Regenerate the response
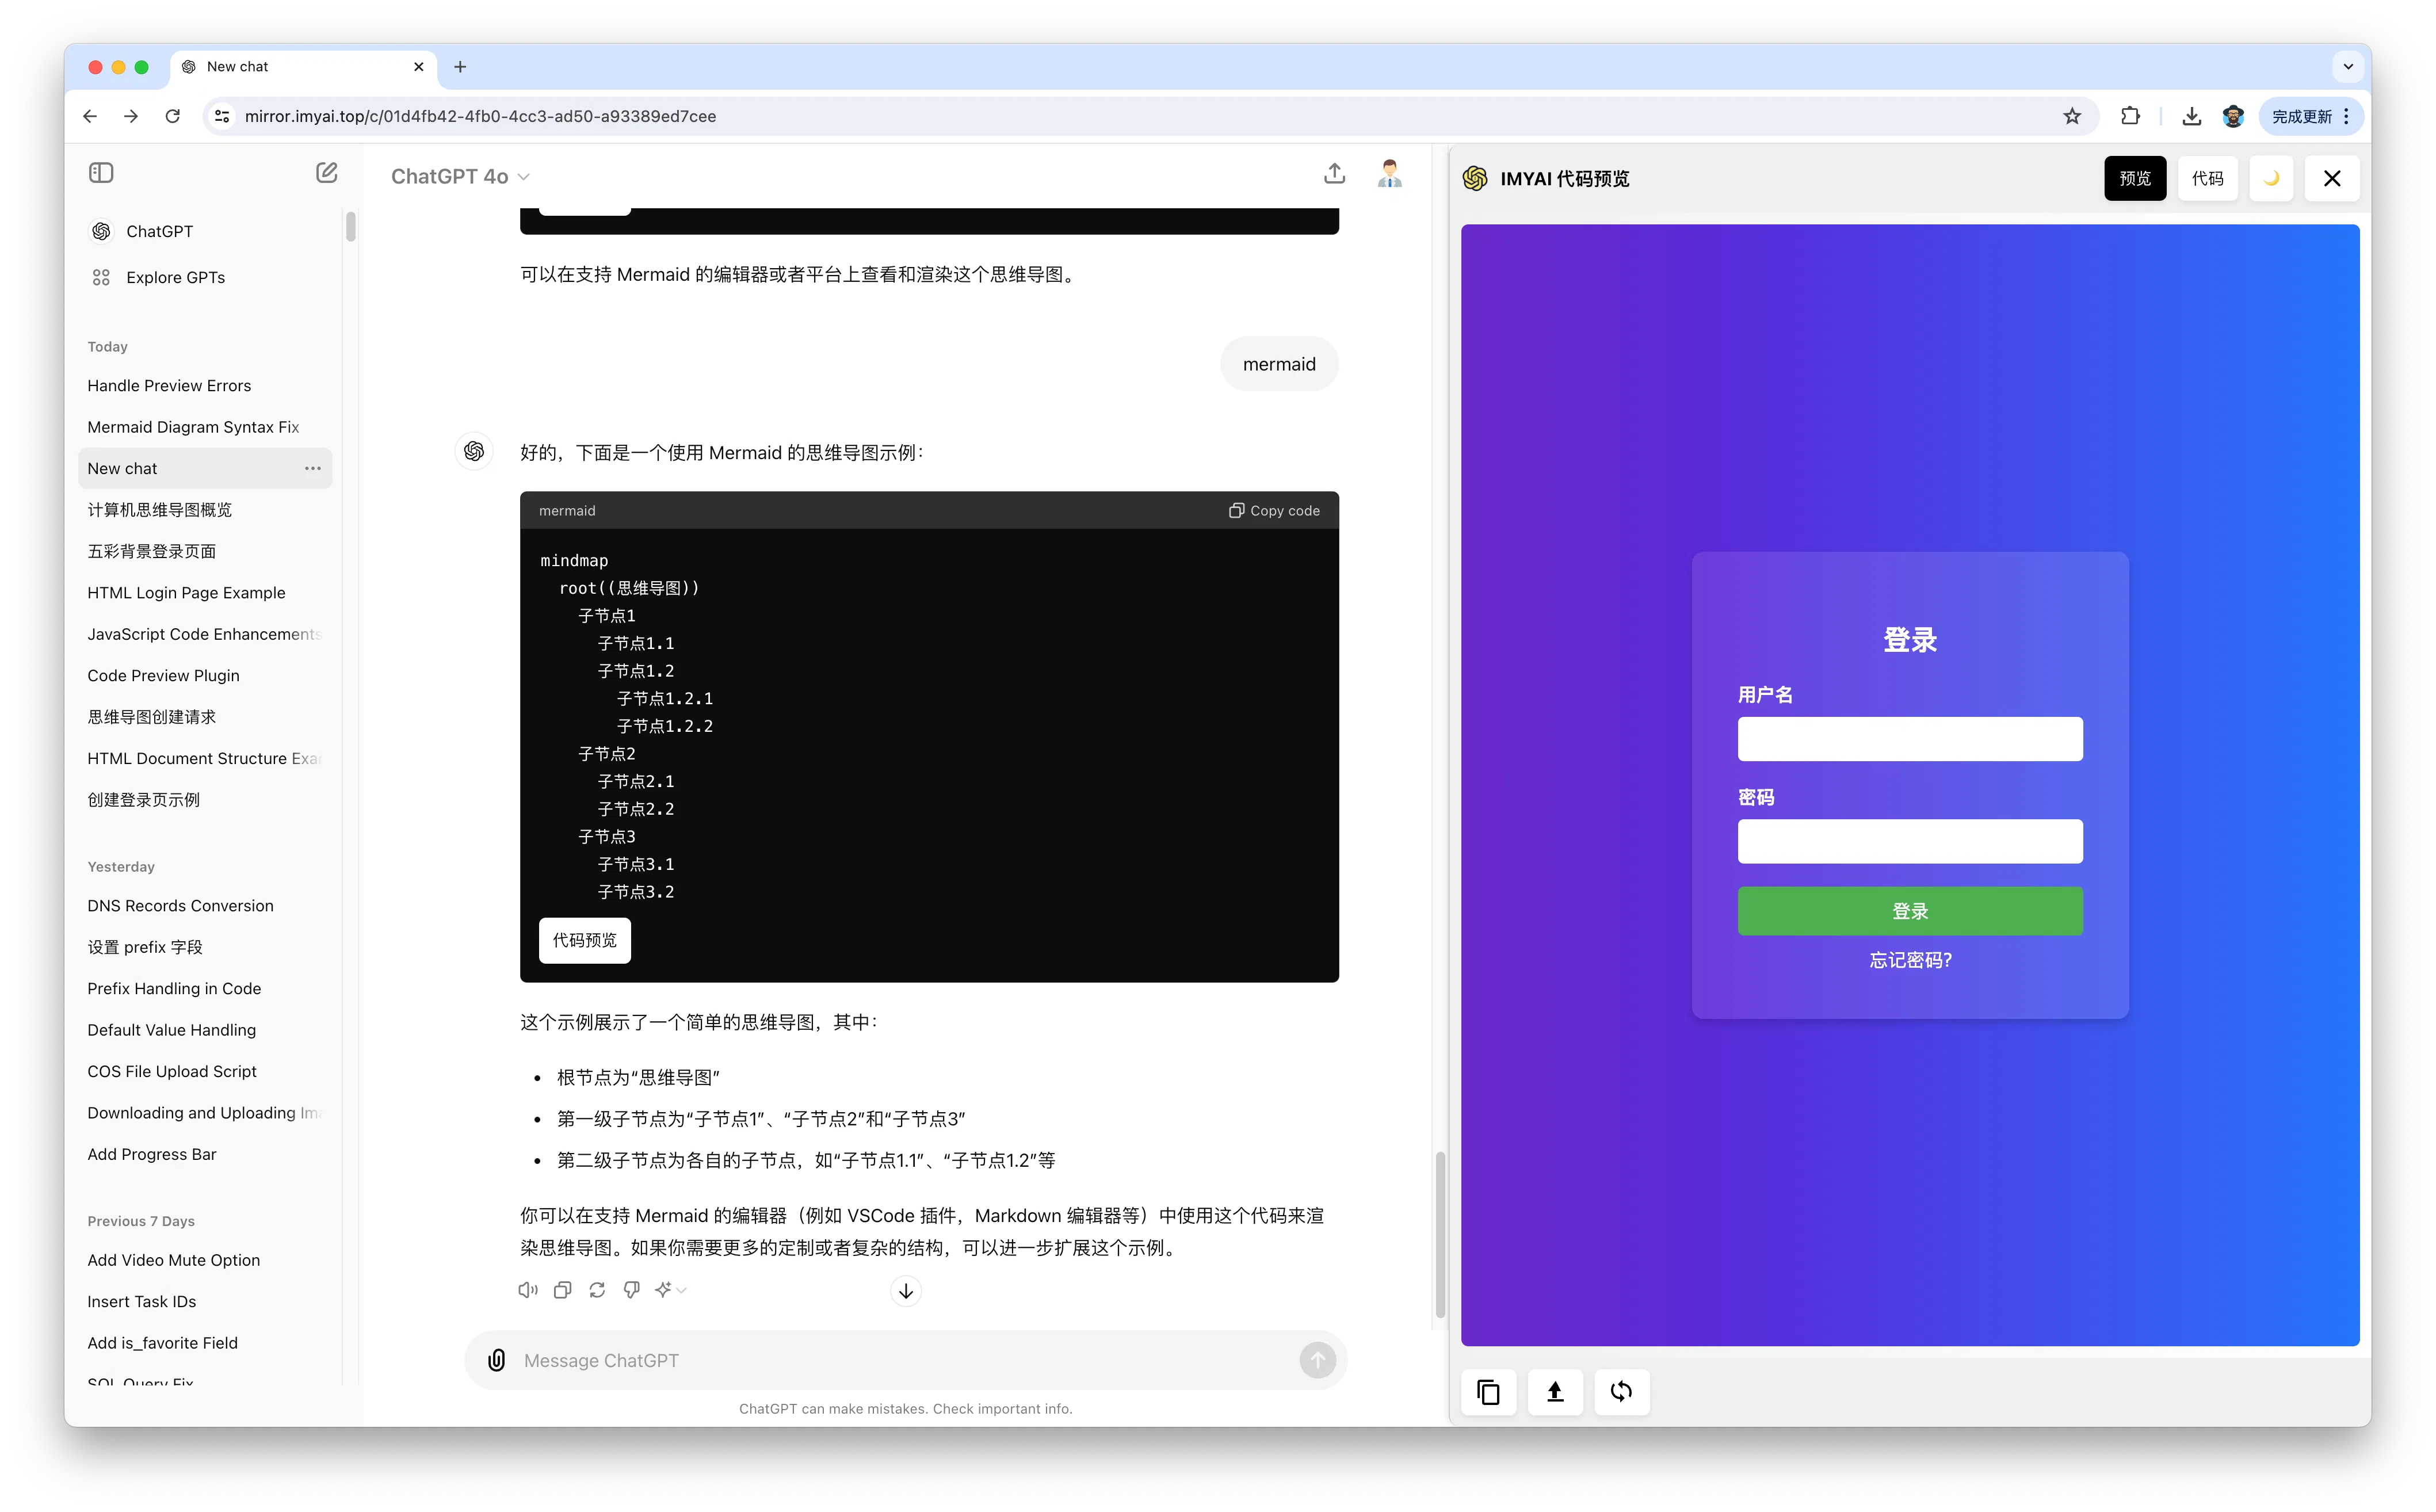2436x1512 pixels. pyautogui.click(x=597, y=1290)
